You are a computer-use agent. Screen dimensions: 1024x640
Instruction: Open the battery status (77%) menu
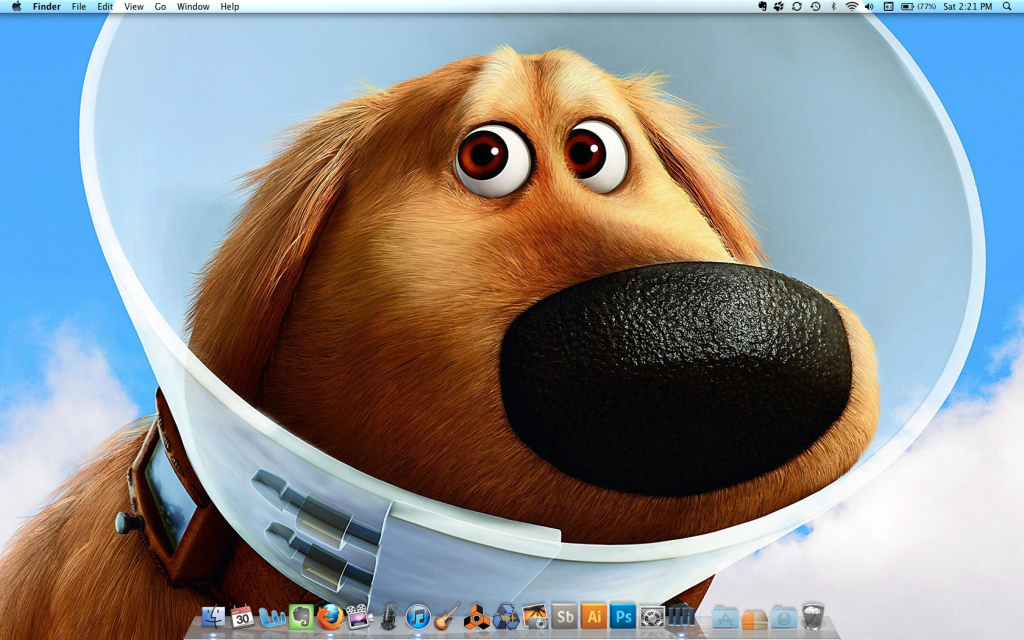(918, 7)
